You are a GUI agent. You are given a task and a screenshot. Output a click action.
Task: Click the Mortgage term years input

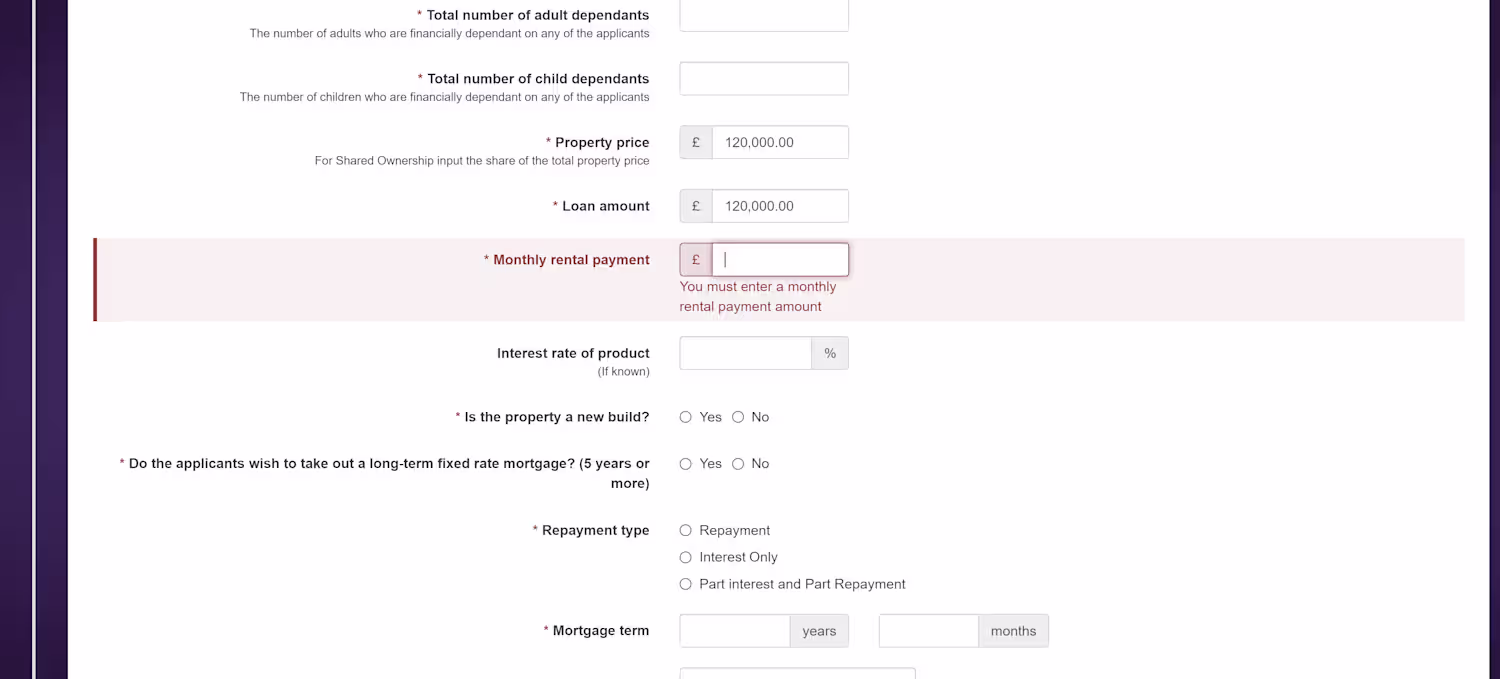coord(735,631)
